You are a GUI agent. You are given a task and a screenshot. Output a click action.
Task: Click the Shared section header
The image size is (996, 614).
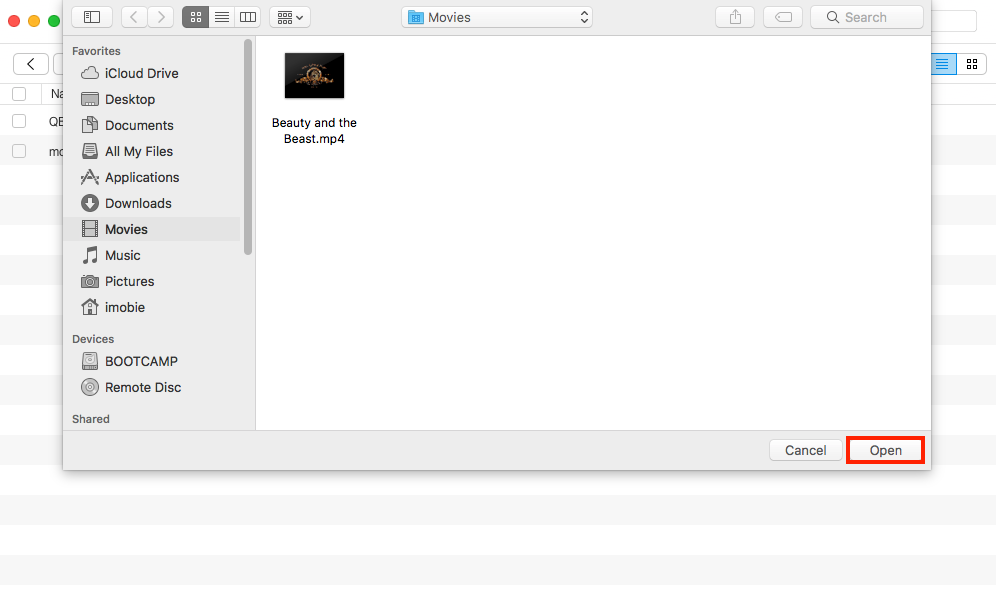click(x=91, y=419)
